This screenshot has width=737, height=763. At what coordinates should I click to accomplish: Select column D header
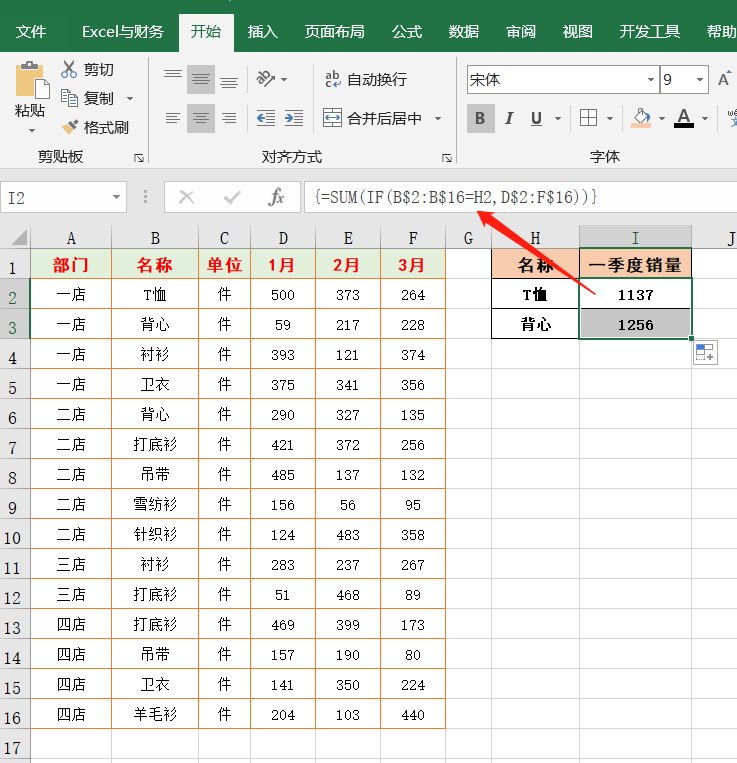pyautogui.click(x=283, y=238)
